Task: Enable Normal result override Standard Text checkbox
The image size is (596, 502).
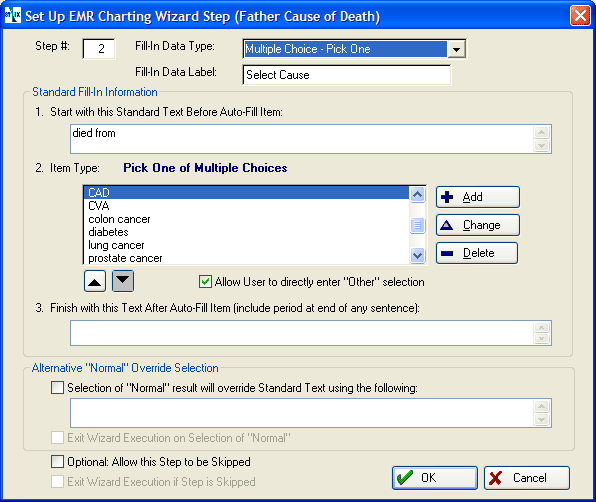Action: coord(57,388)
